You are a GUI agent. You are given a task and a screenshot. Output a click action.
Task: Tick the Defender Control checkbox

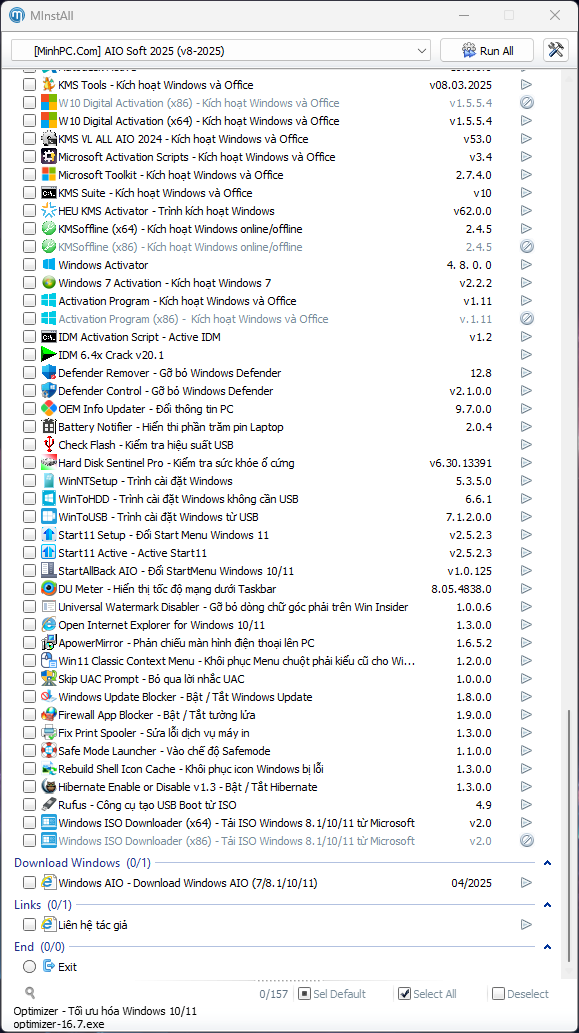pyautogui.click(x=30, y=391)
